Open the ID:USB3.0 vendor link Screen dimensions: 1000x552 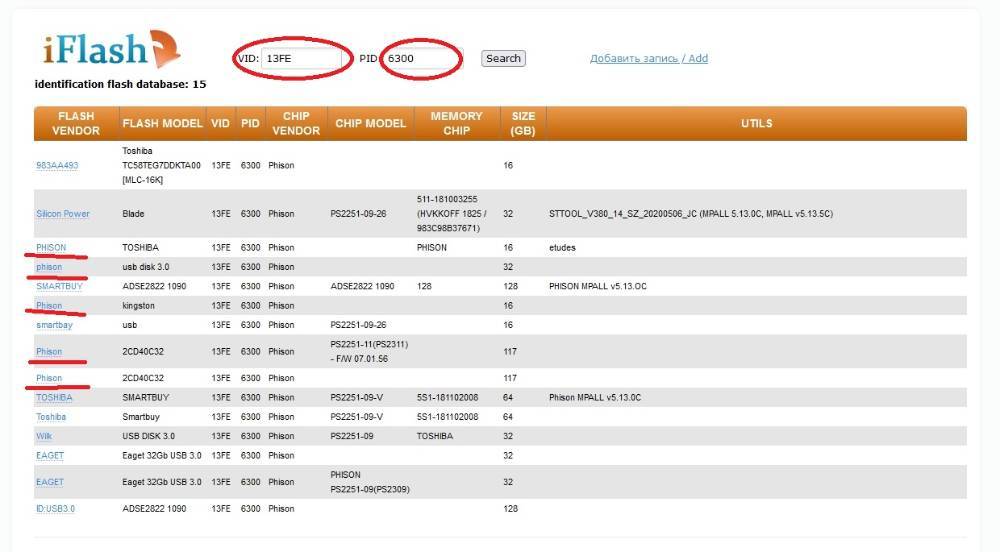click(x=55, y=509)
